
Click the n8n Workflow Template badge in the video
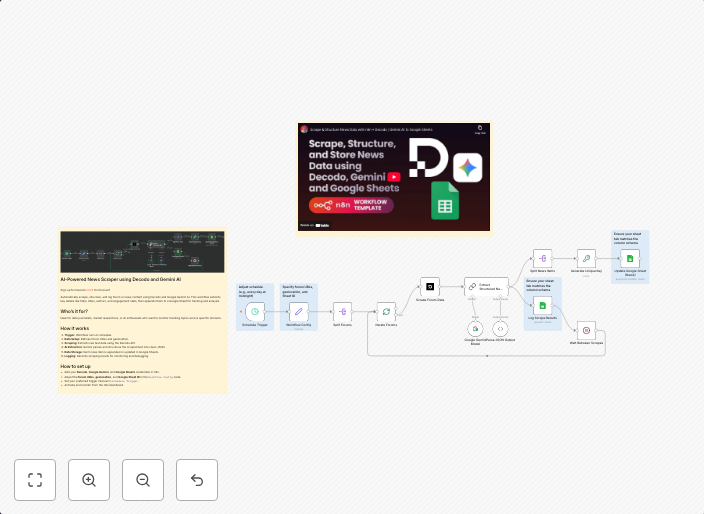351,205
